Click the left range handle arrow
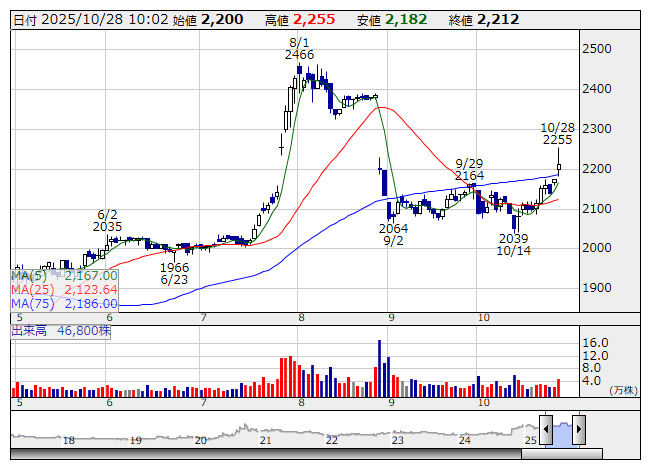 [x=546, y=429]
